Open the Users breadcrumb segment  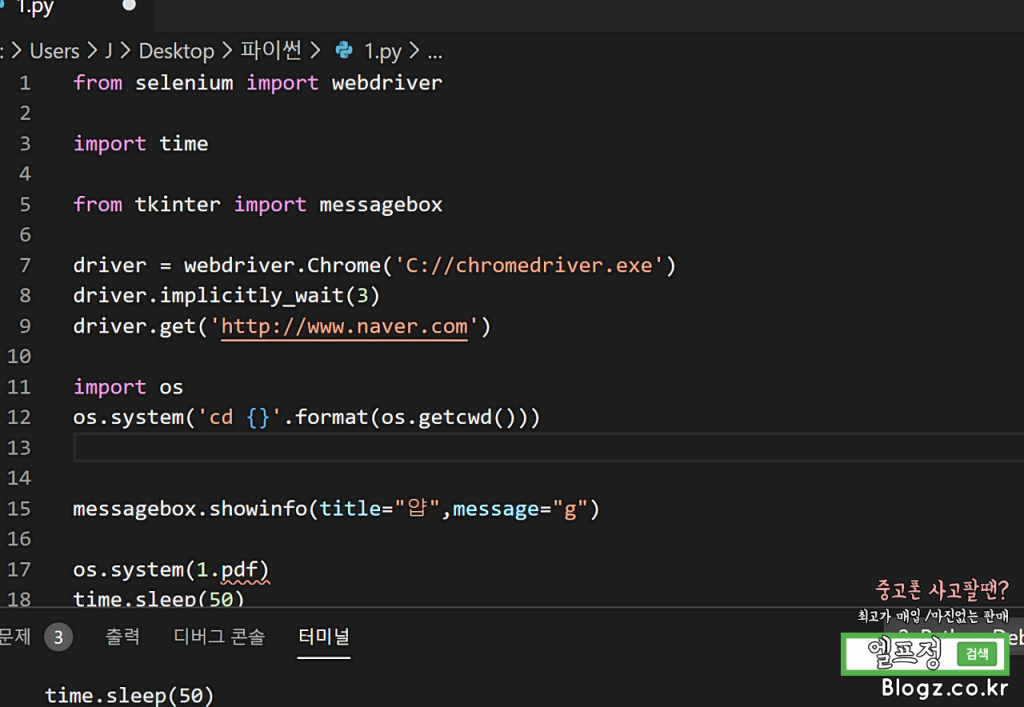tap(54, 51)
